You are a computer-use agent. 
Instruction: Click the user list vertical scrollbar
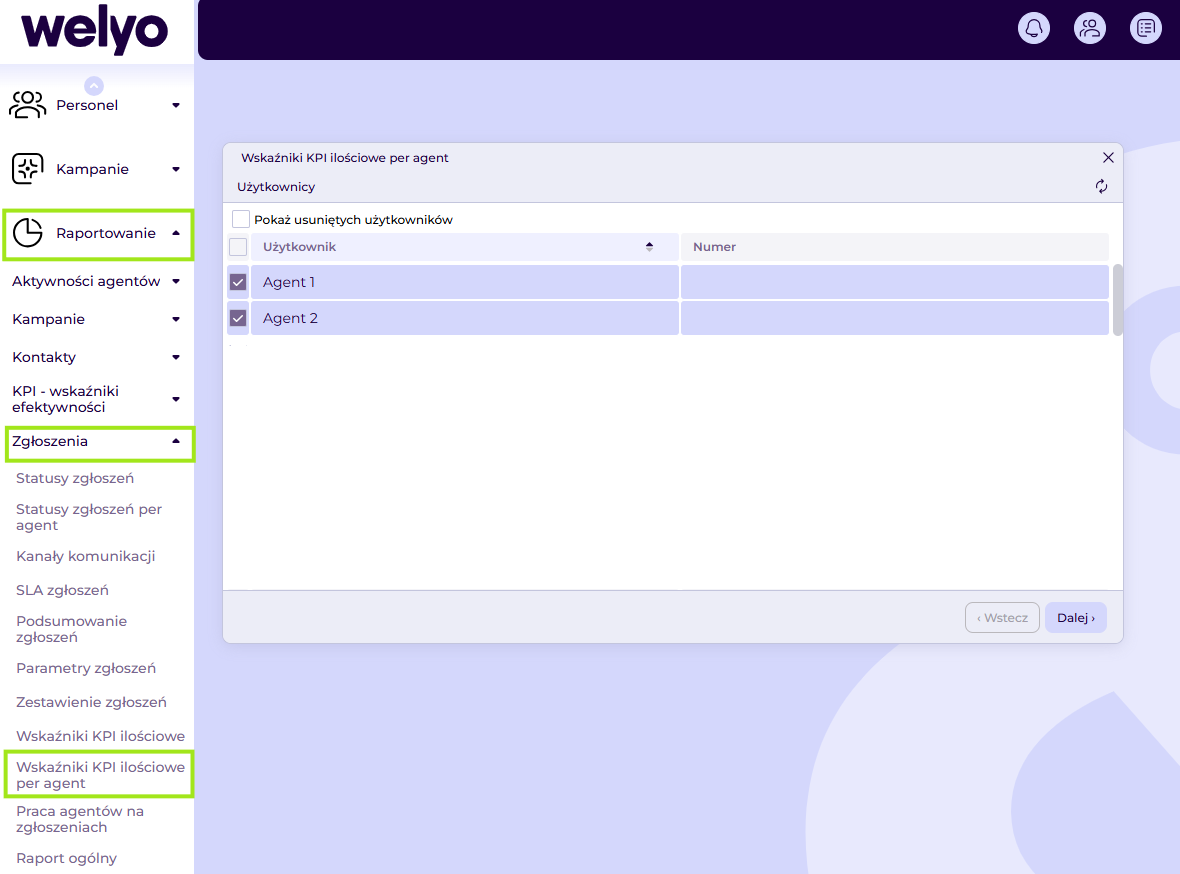1118,300
